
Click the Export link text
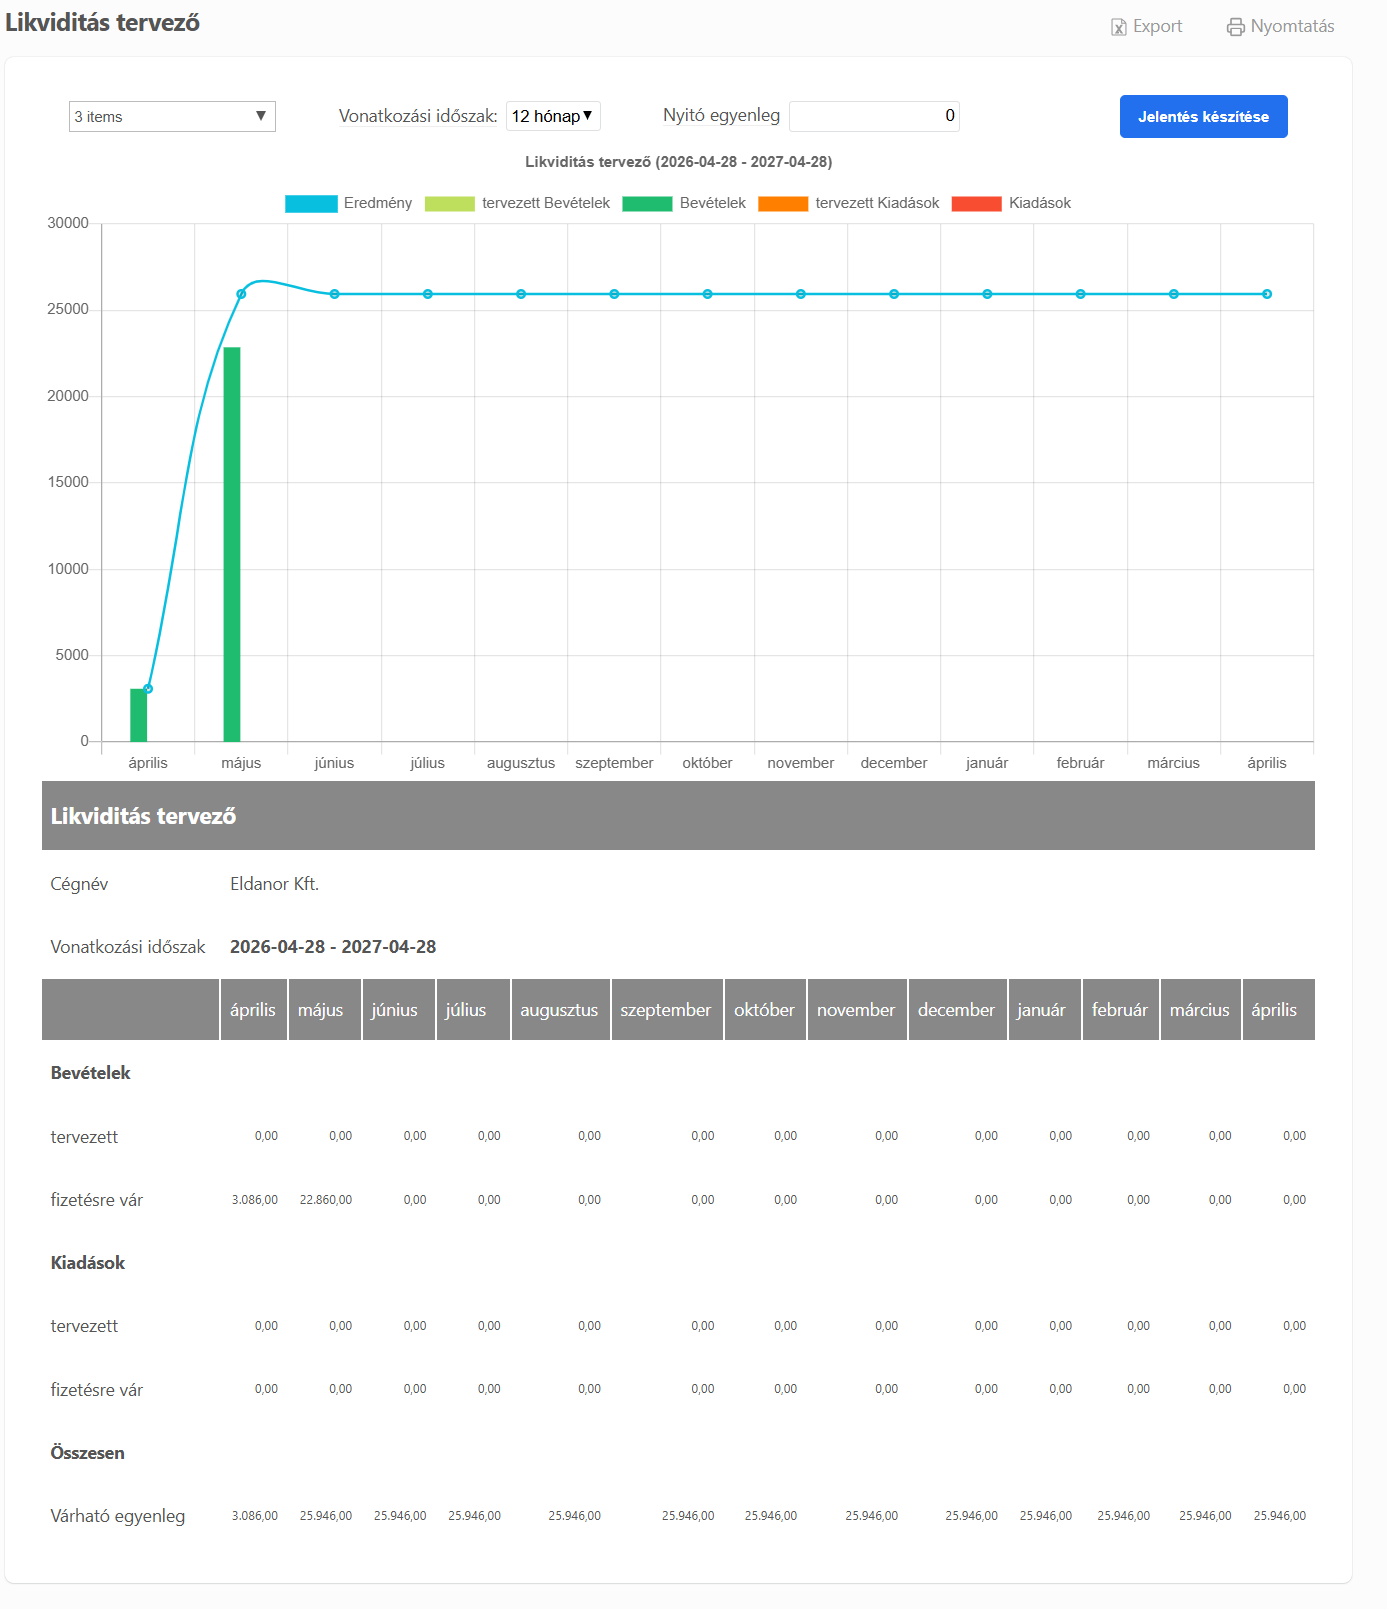tap(1157, 27)
